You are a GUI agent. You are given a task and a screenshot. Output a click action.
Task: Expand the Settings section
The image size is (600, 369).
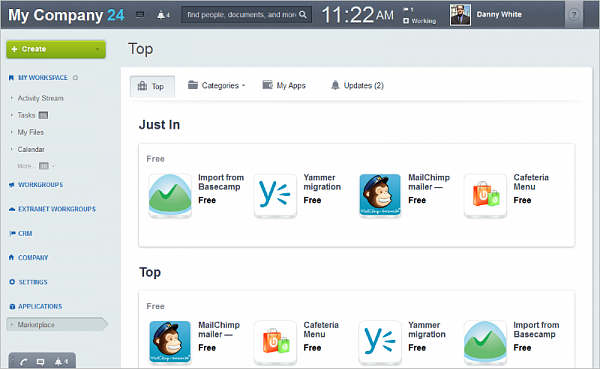tap(33, 282)
